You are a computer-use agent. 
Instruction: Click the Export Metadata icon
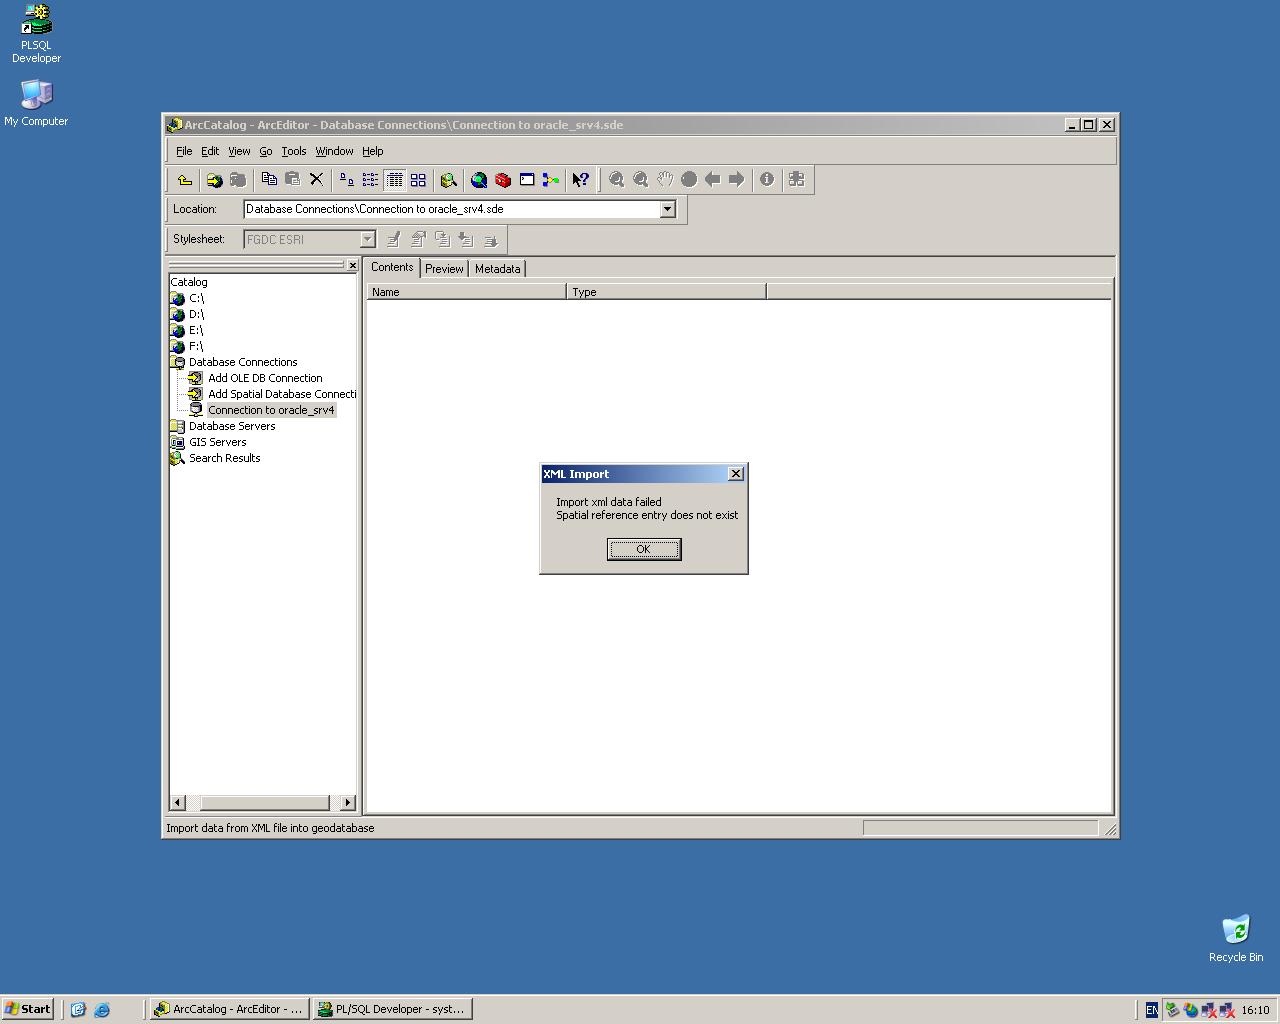coord(490,240)
